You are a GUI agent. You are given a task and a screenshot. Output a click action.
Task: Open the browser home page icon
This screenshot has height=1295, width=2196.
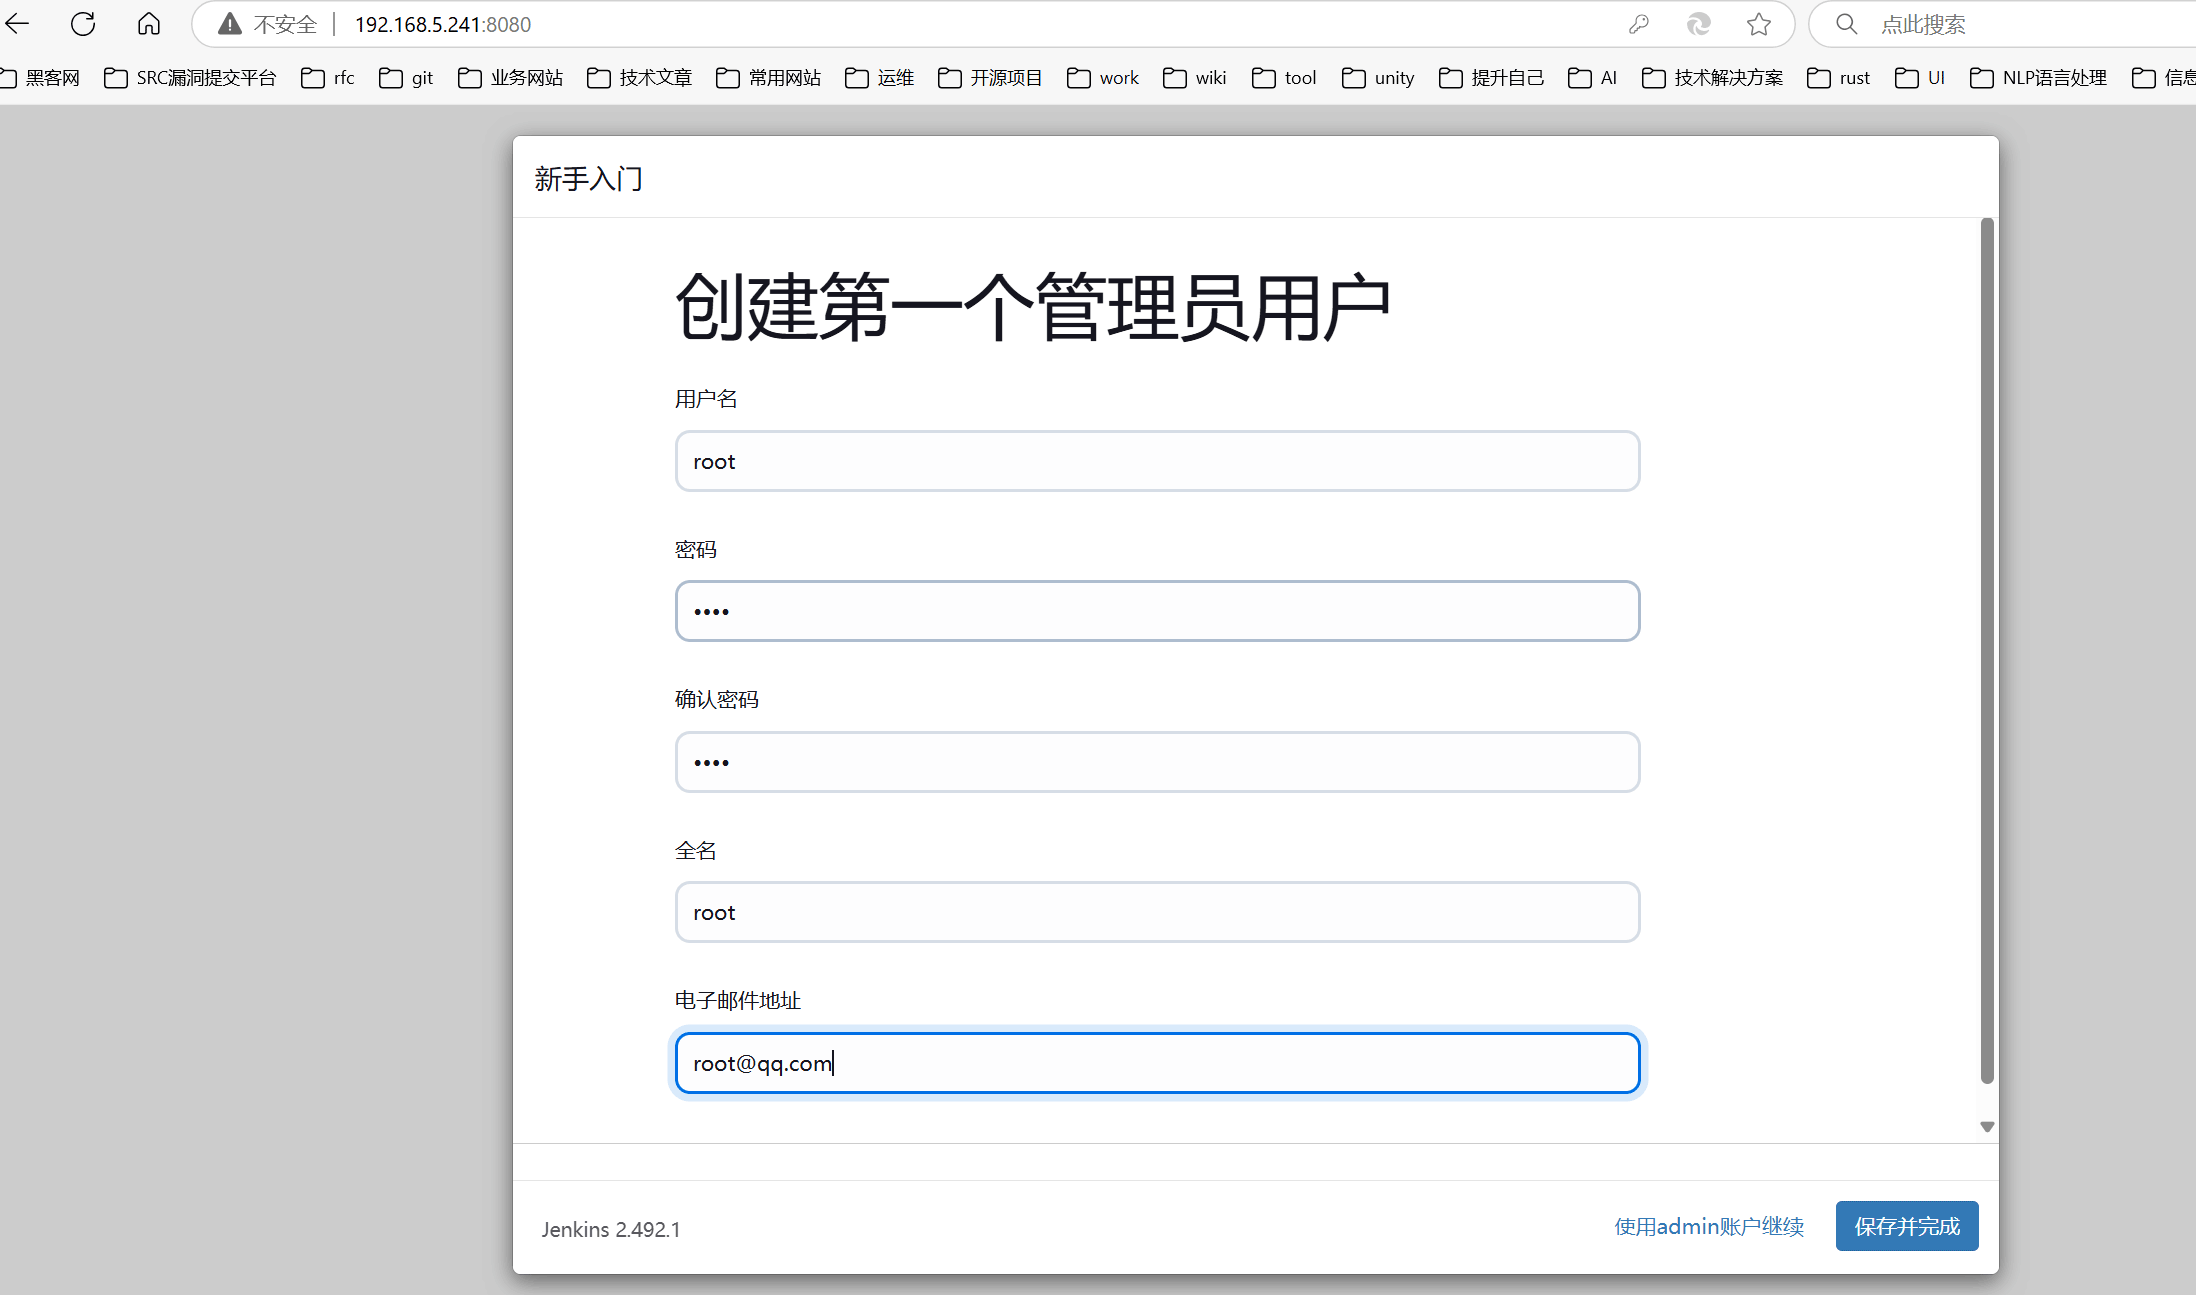(x=149, y=24)
